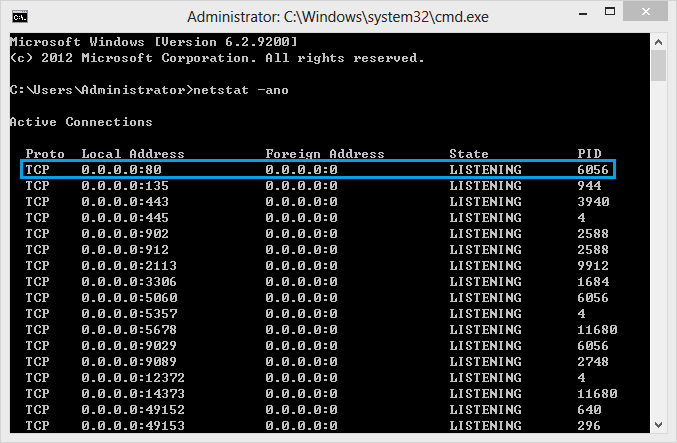Click local address 0.0.0.0:49153

[x=133, y=425]
